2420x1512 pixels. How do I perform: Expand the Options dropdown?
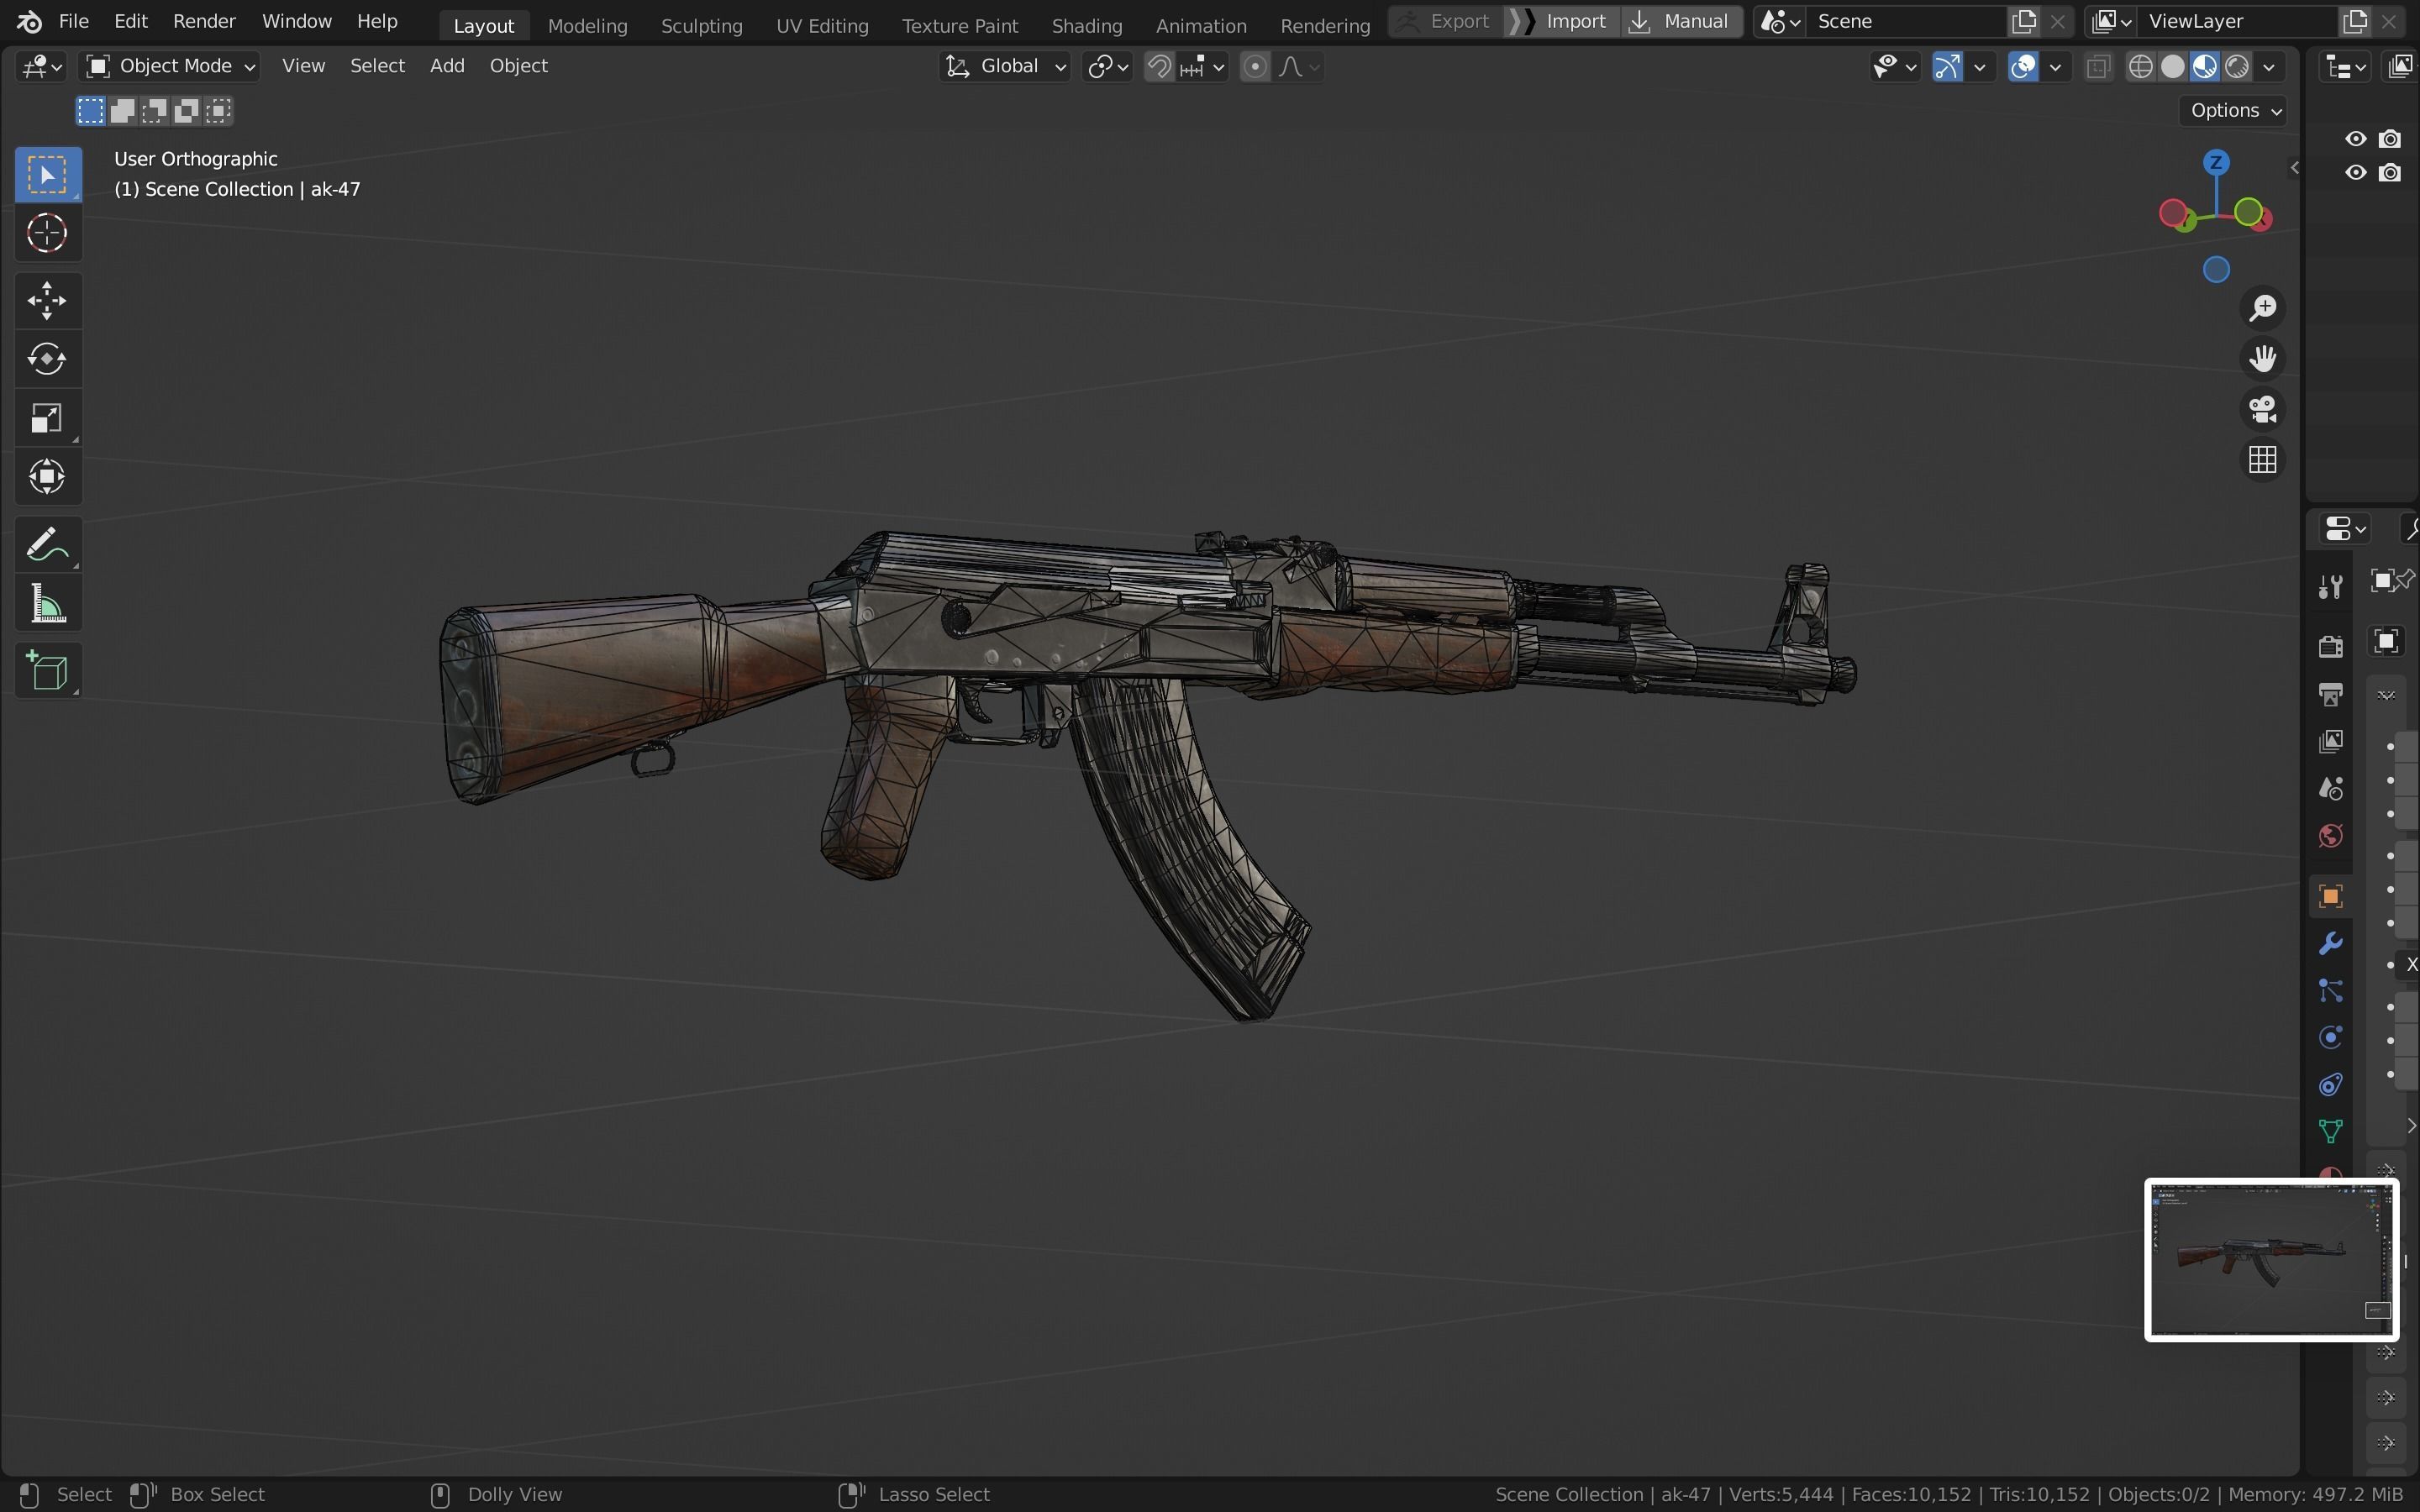(2234, 111)
